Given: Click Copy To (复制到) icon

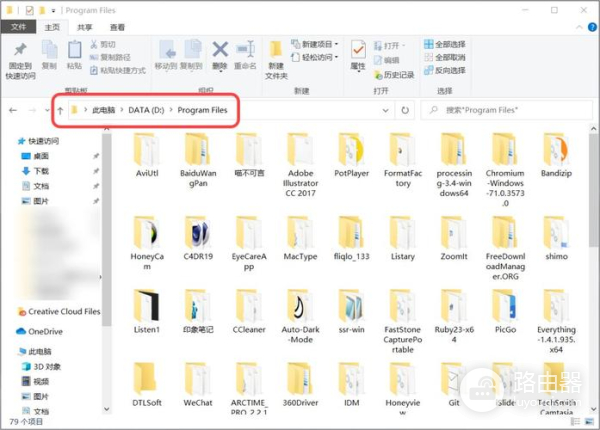Looking at the screenshot, I should pos(191,55).
